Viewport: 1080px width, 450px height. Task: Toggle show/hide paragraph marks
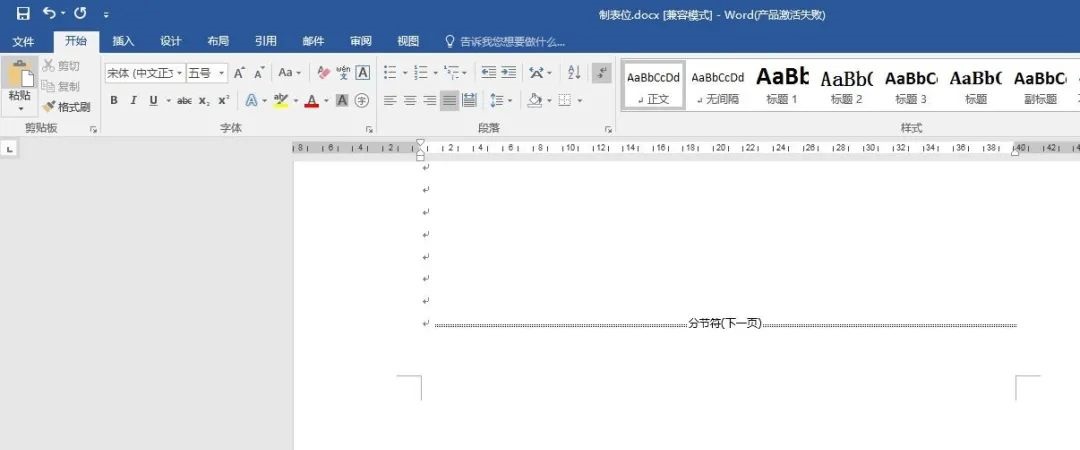602,72
